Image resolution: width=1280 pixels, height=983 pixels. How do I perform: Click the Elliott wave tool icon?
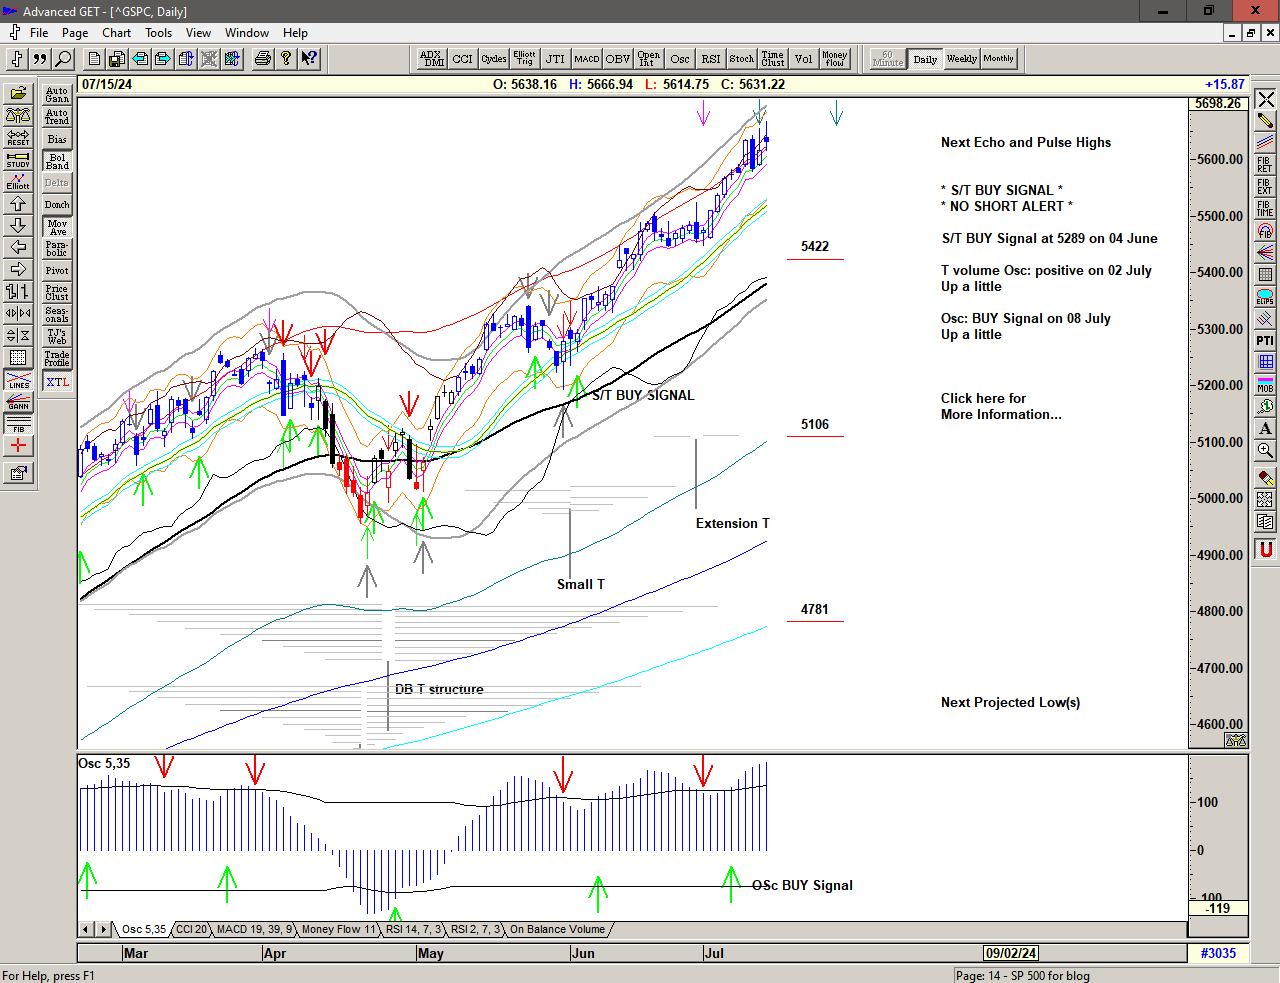18,181
